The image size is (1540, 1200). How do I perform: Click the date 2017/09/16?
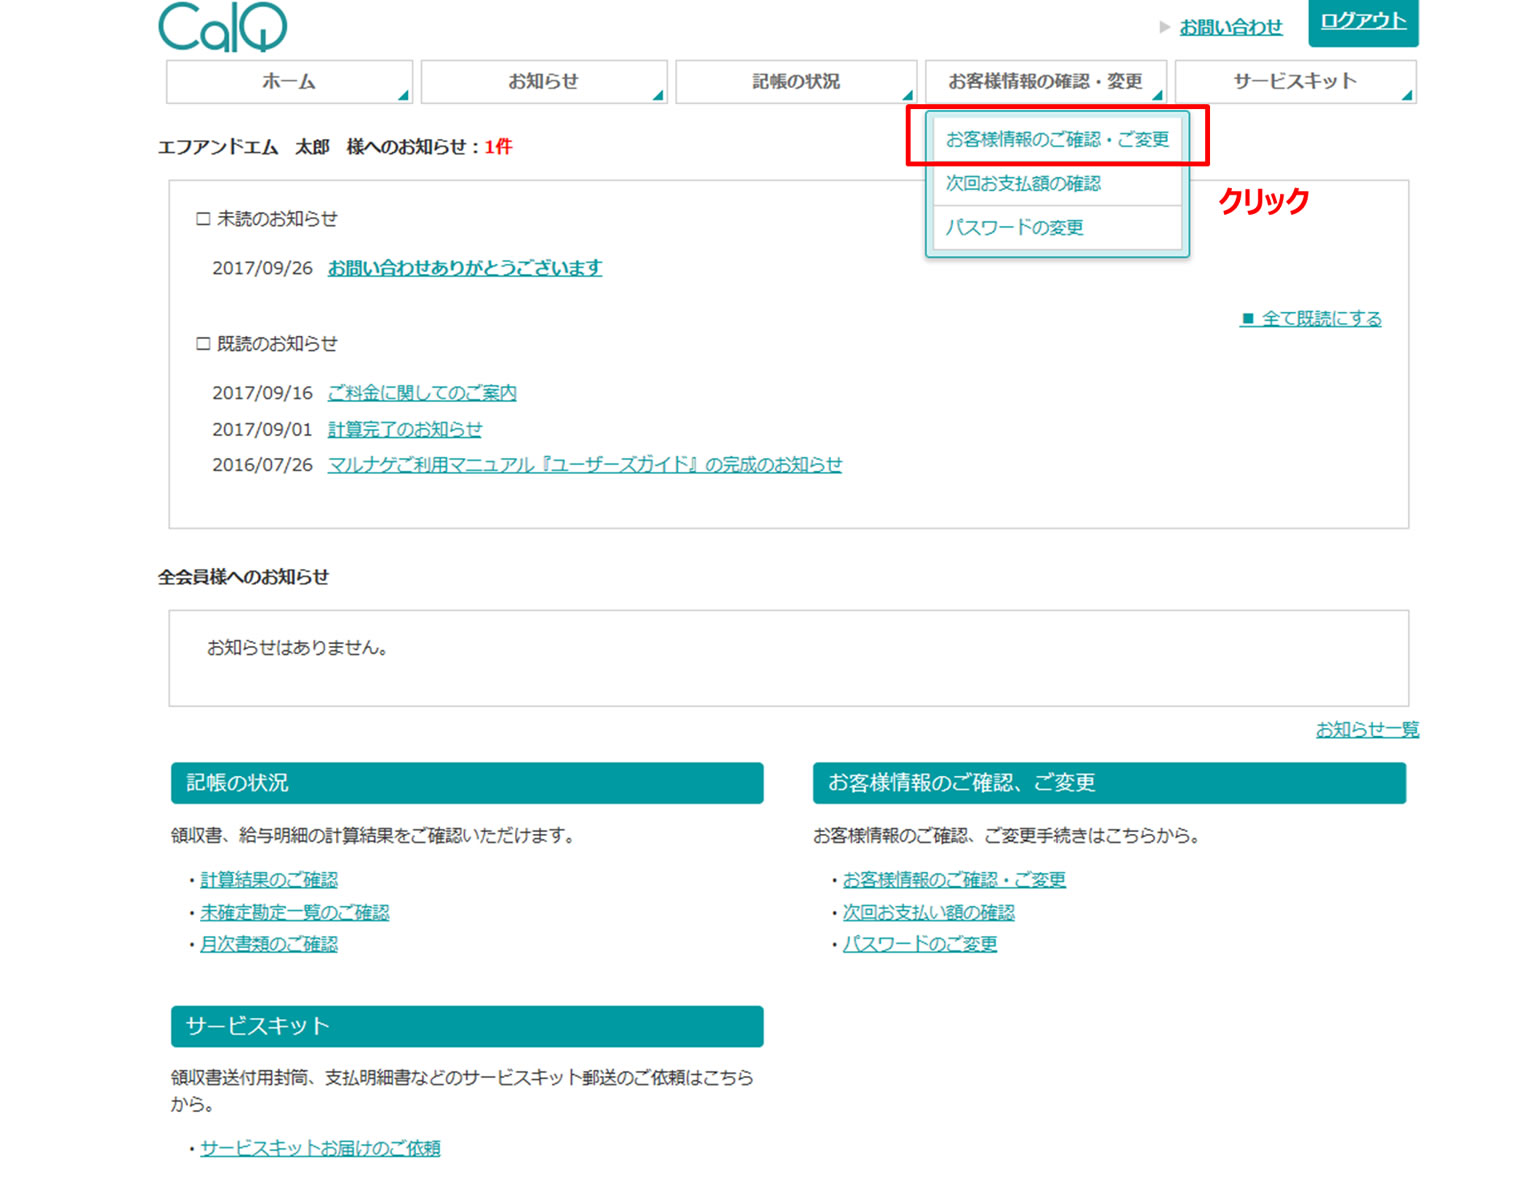point(262,393)
